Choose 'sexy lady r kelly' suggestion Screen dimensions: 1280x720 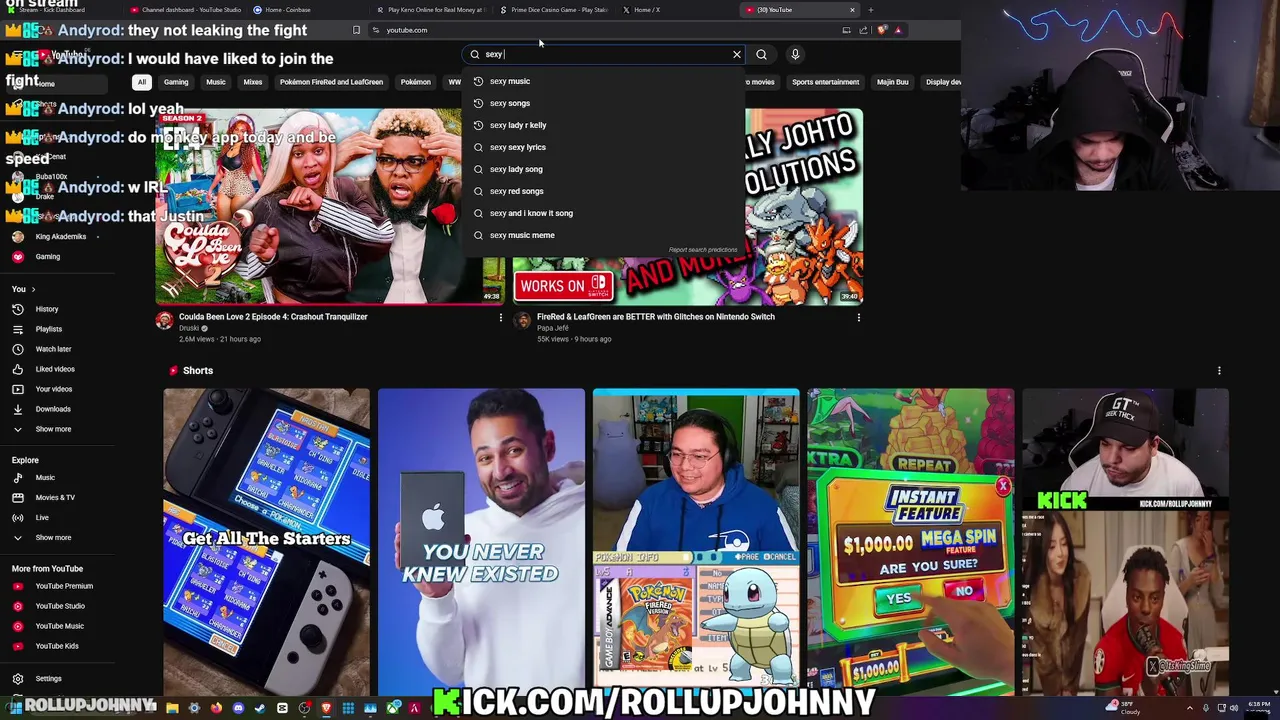pyautogui.click(x=603, y=125)
